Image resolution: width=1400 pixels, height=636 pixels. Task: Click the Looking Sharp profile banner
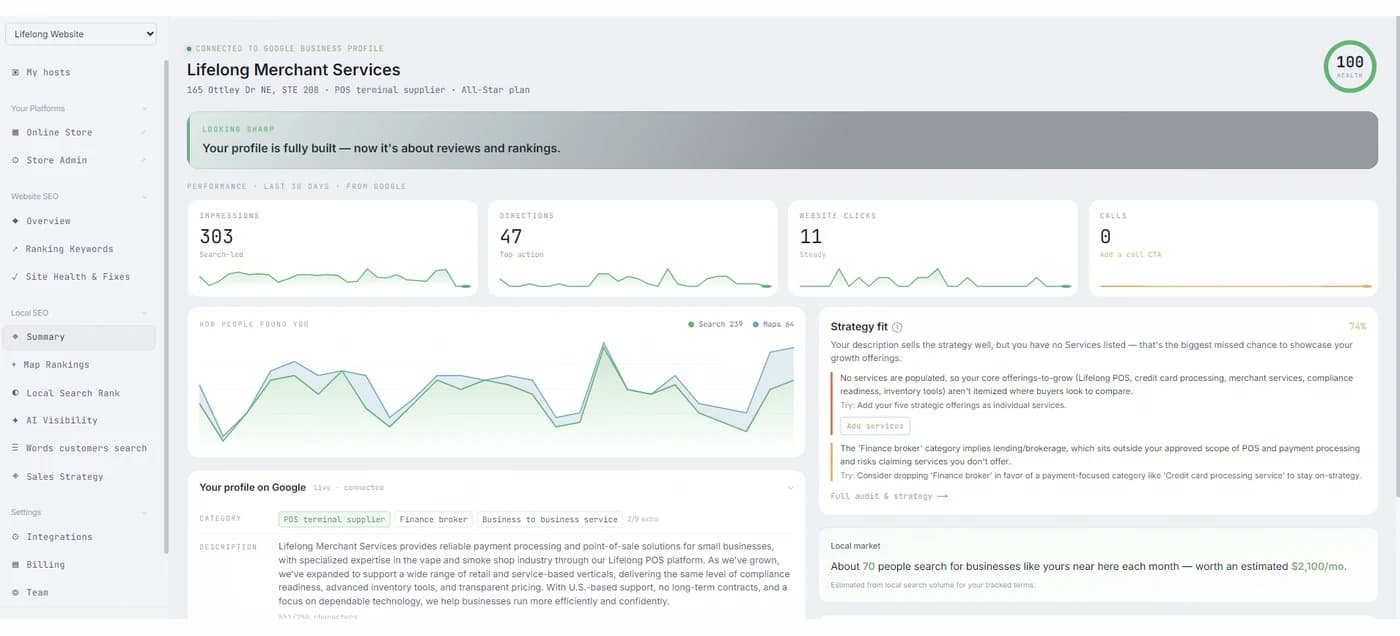pyautogui.click(x=782, y=140)
